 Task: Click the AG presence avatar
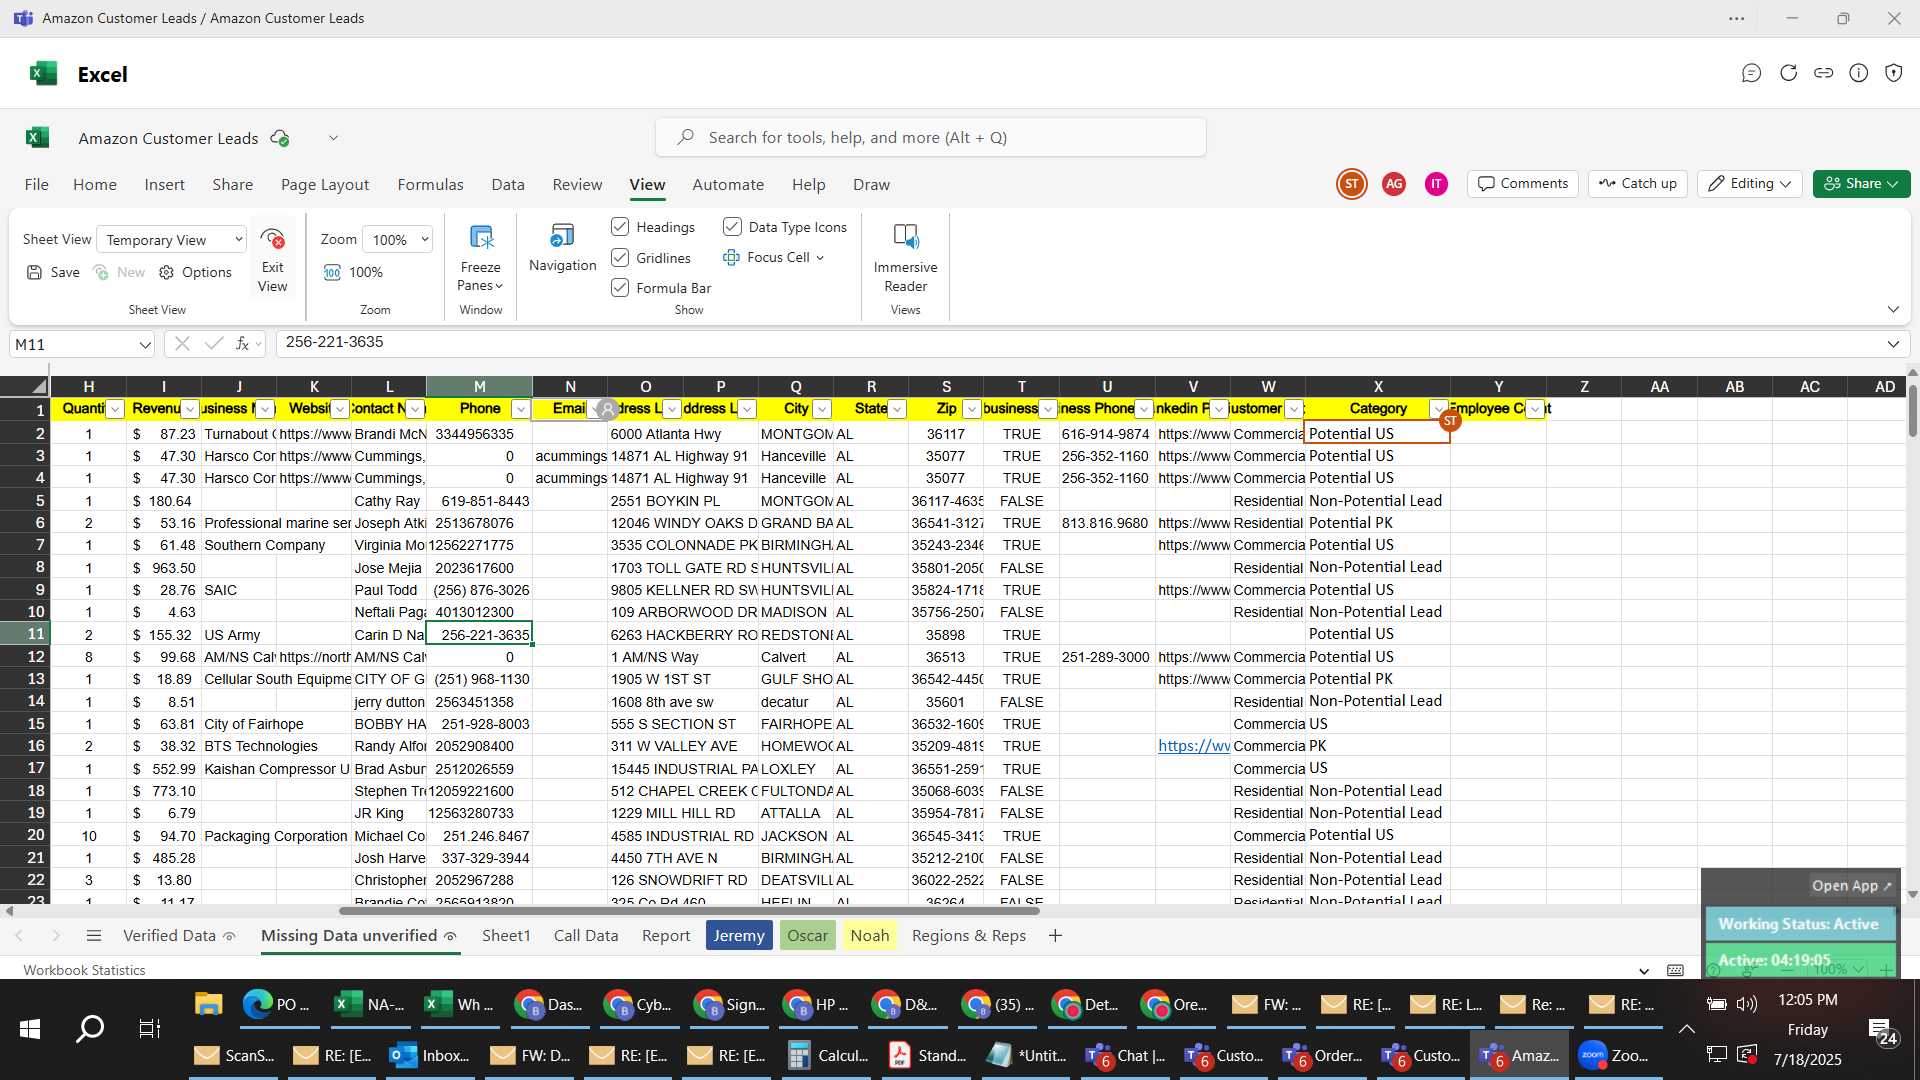[x=1394, y=184]
